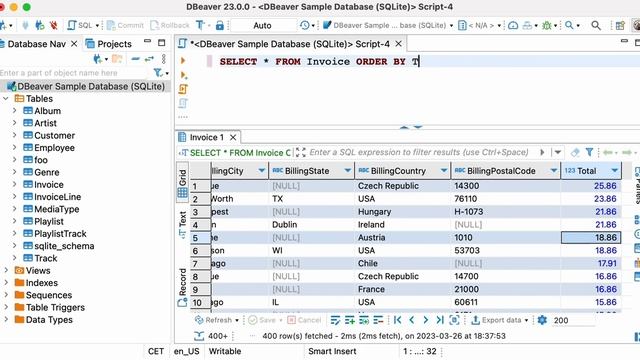Run SQL in new tab arrow icon
Viewport: 640px width, 360px height.
click(183, 75)
